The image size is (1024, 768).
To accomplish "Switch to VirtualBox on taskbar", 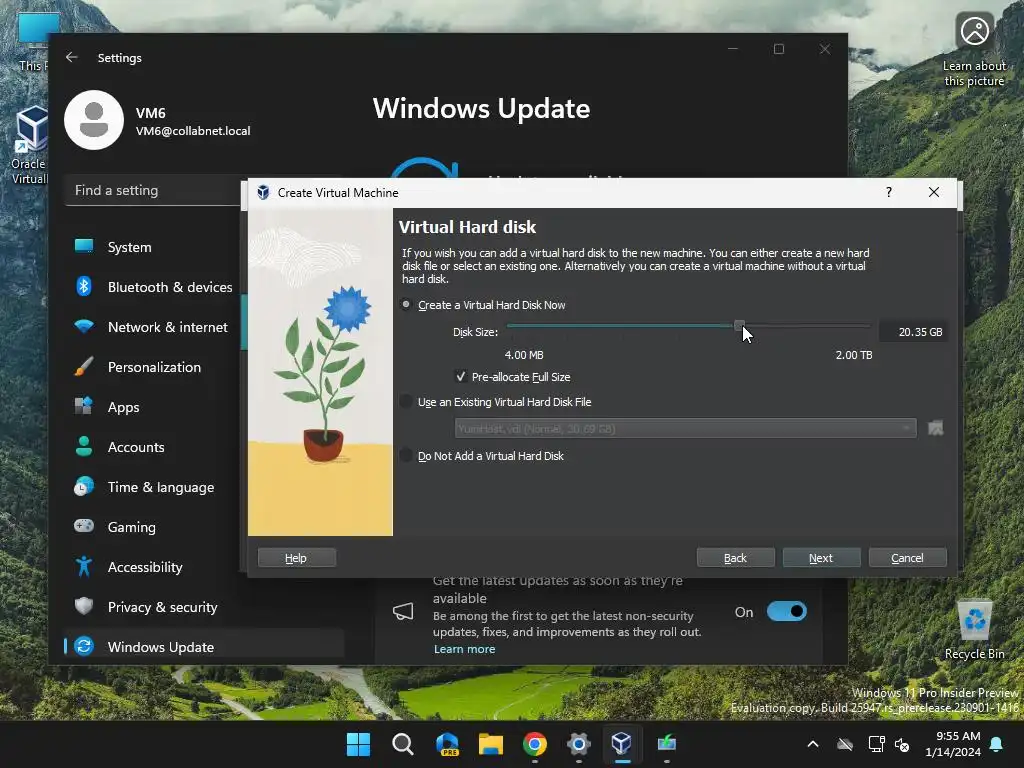I will tap(622, 744).
